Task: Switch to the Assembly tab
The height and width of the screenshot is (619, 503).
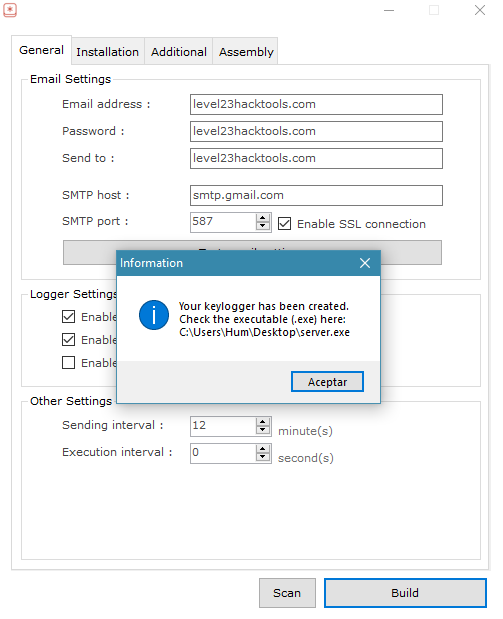Action: click(x=246, y=52)
